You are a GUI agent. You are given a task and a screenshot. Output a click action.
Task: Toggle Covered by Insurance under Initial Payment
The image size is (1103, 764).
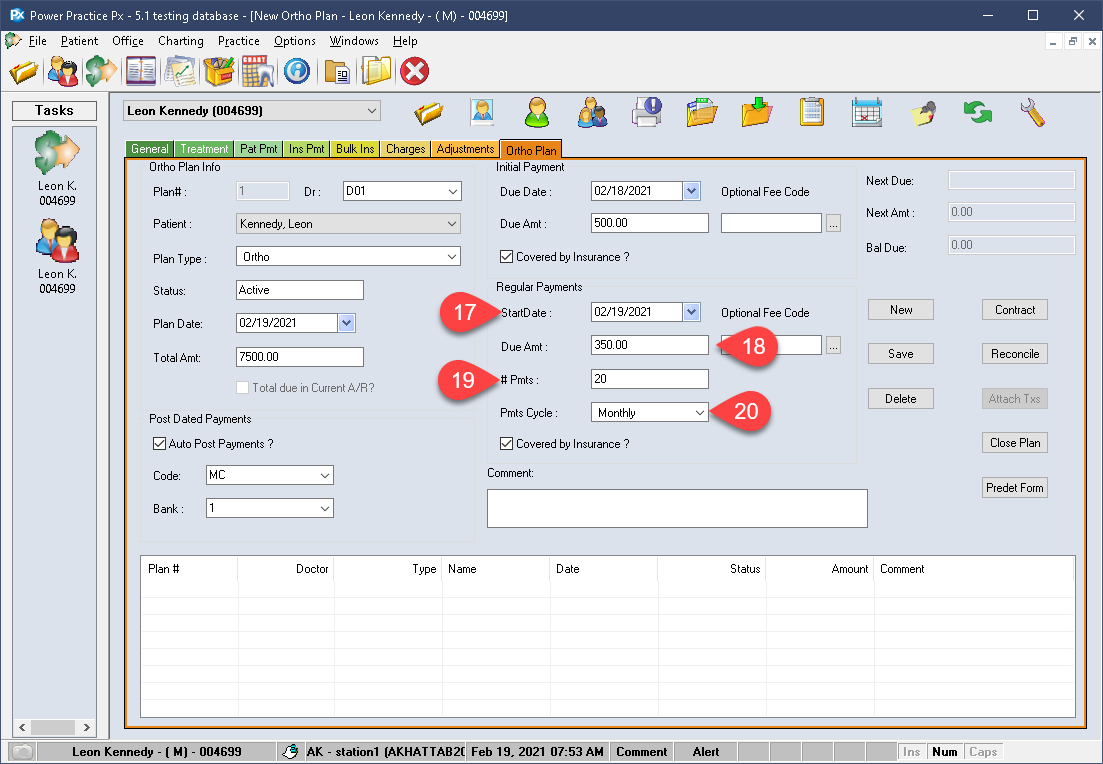[506, 257]
